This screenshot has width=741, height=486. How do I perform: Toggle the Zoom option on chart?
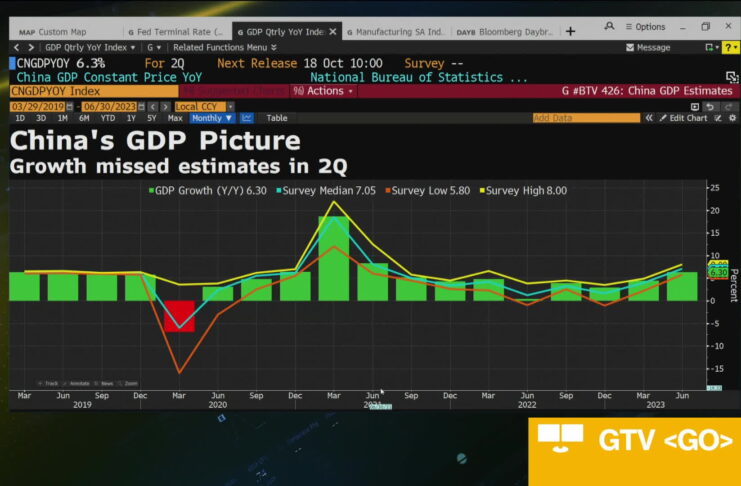point(128,383)
